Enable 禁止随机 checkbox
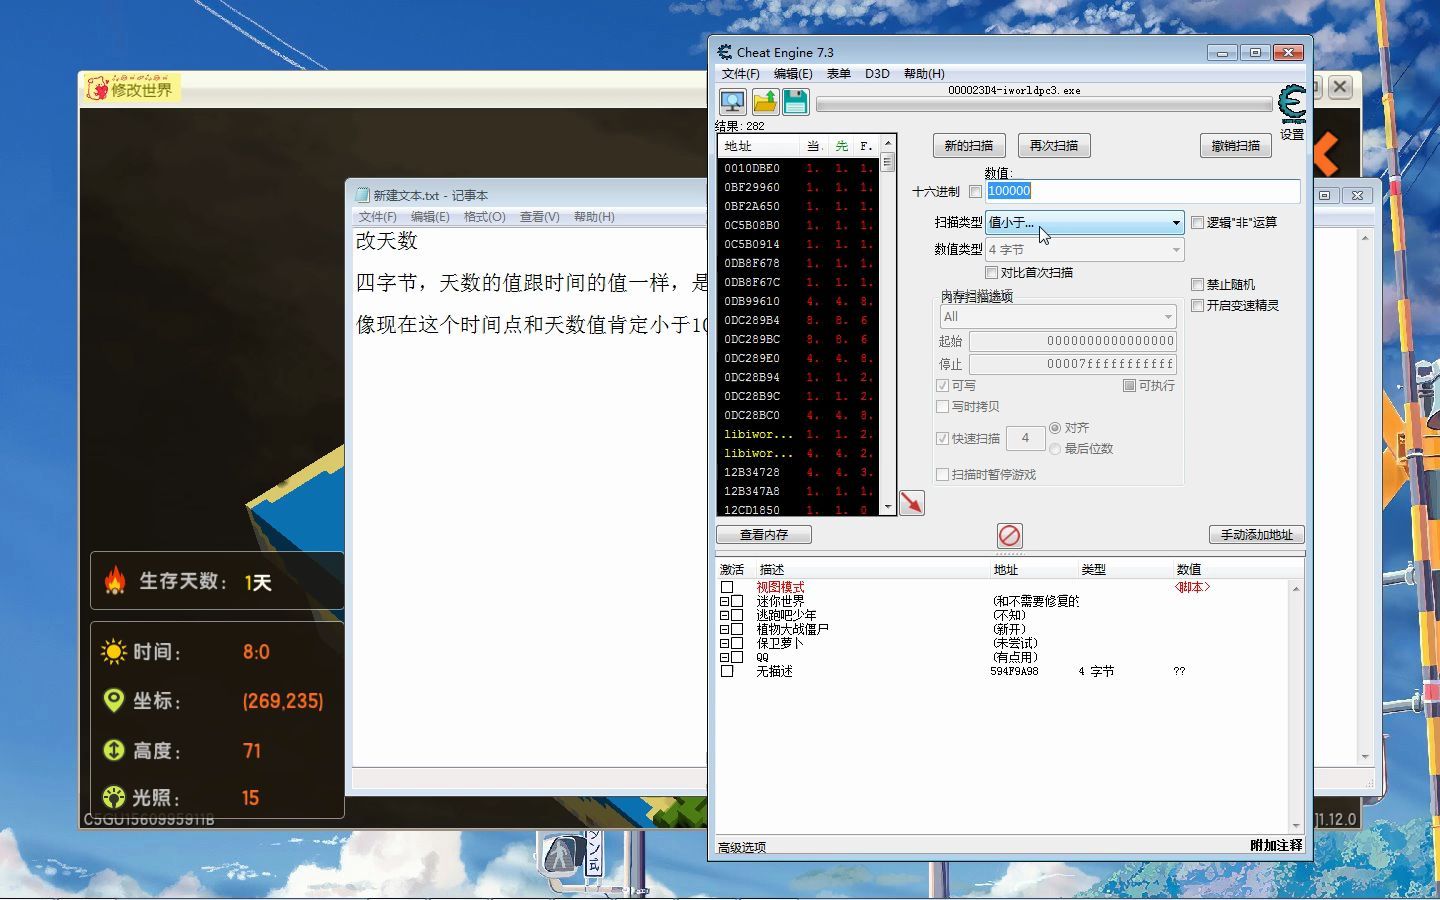The image size is (1440, 900). (1197, 284)
